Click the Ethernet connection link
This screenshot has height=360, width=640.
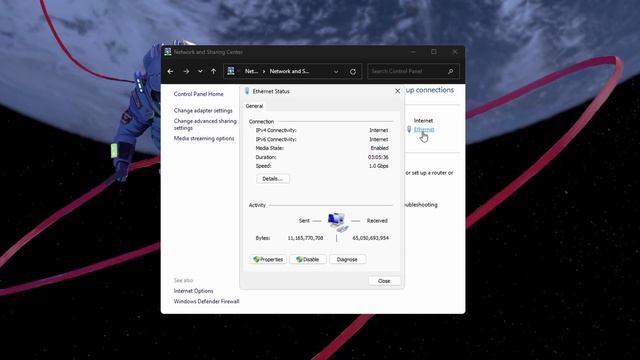[424, 129]
